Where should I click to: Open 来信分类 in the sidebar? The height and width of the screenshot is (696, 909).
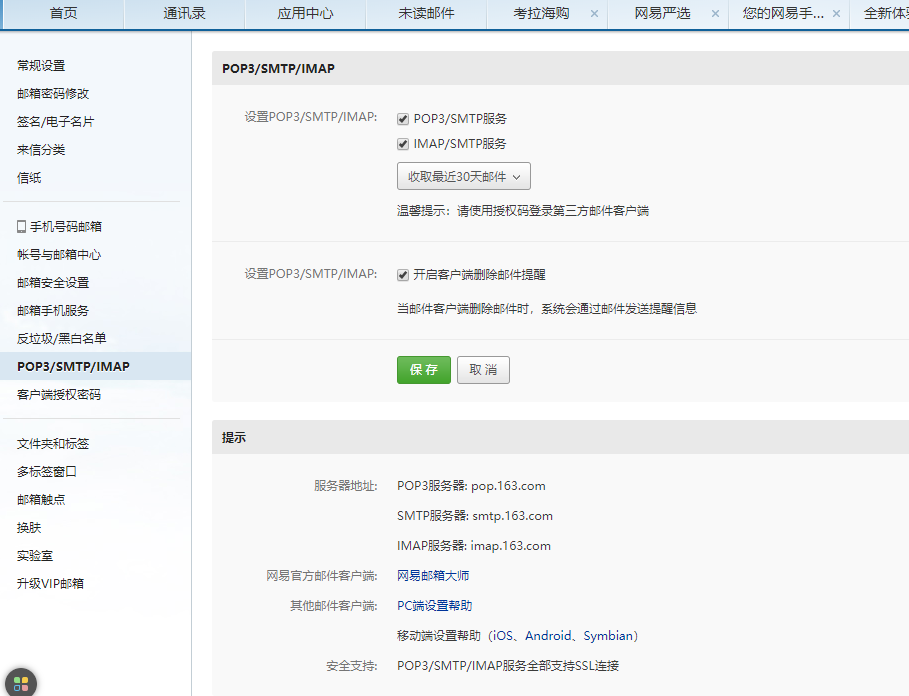[41, 150]
